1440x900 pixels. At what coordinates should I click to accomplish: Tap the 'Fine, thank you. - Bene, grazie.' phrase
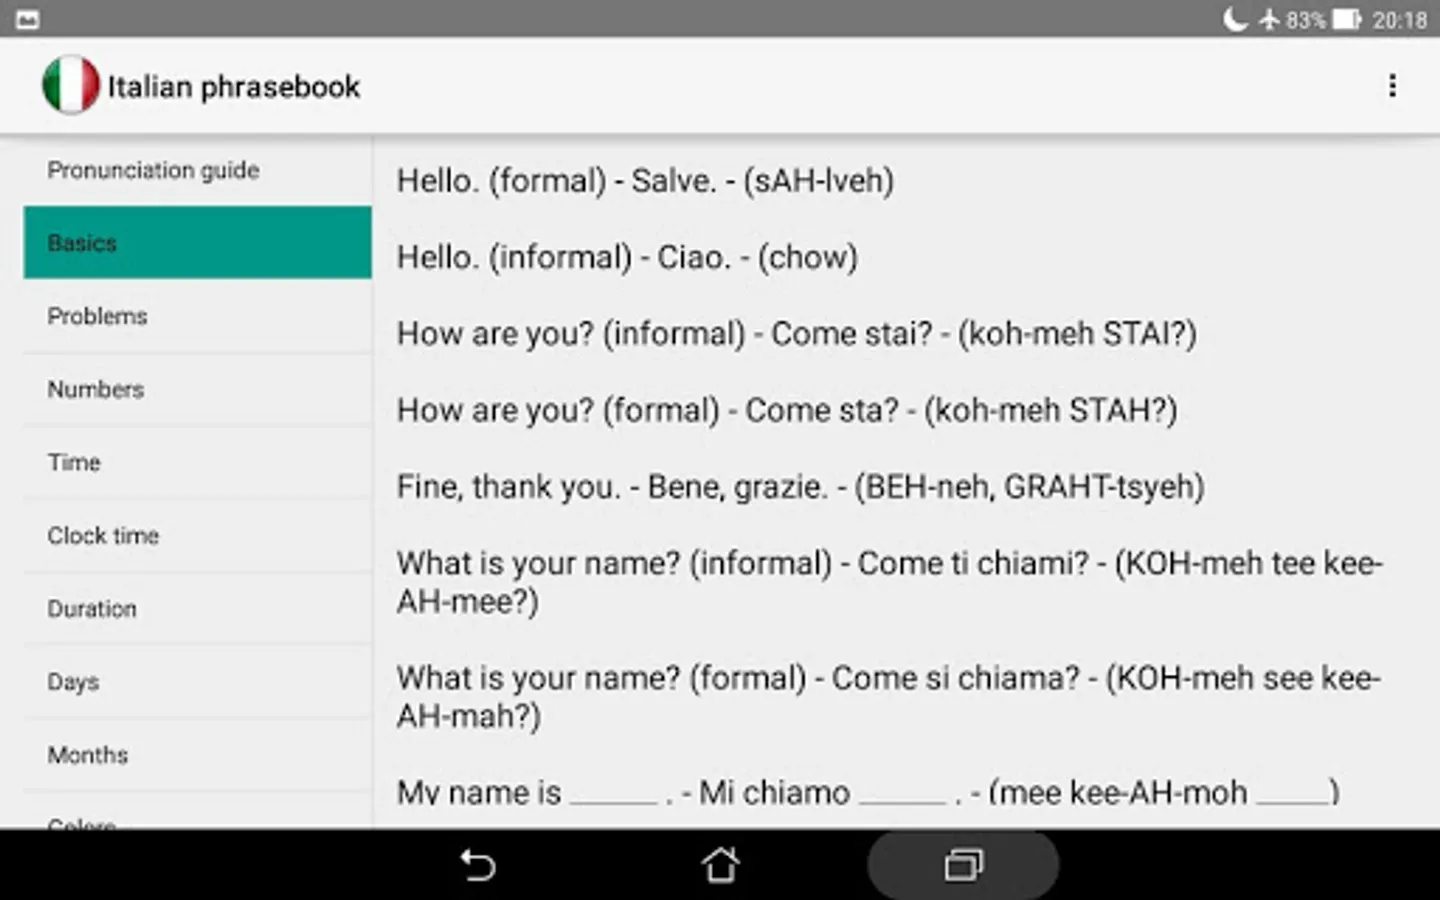pyautogui.click(x=800, y=487)
